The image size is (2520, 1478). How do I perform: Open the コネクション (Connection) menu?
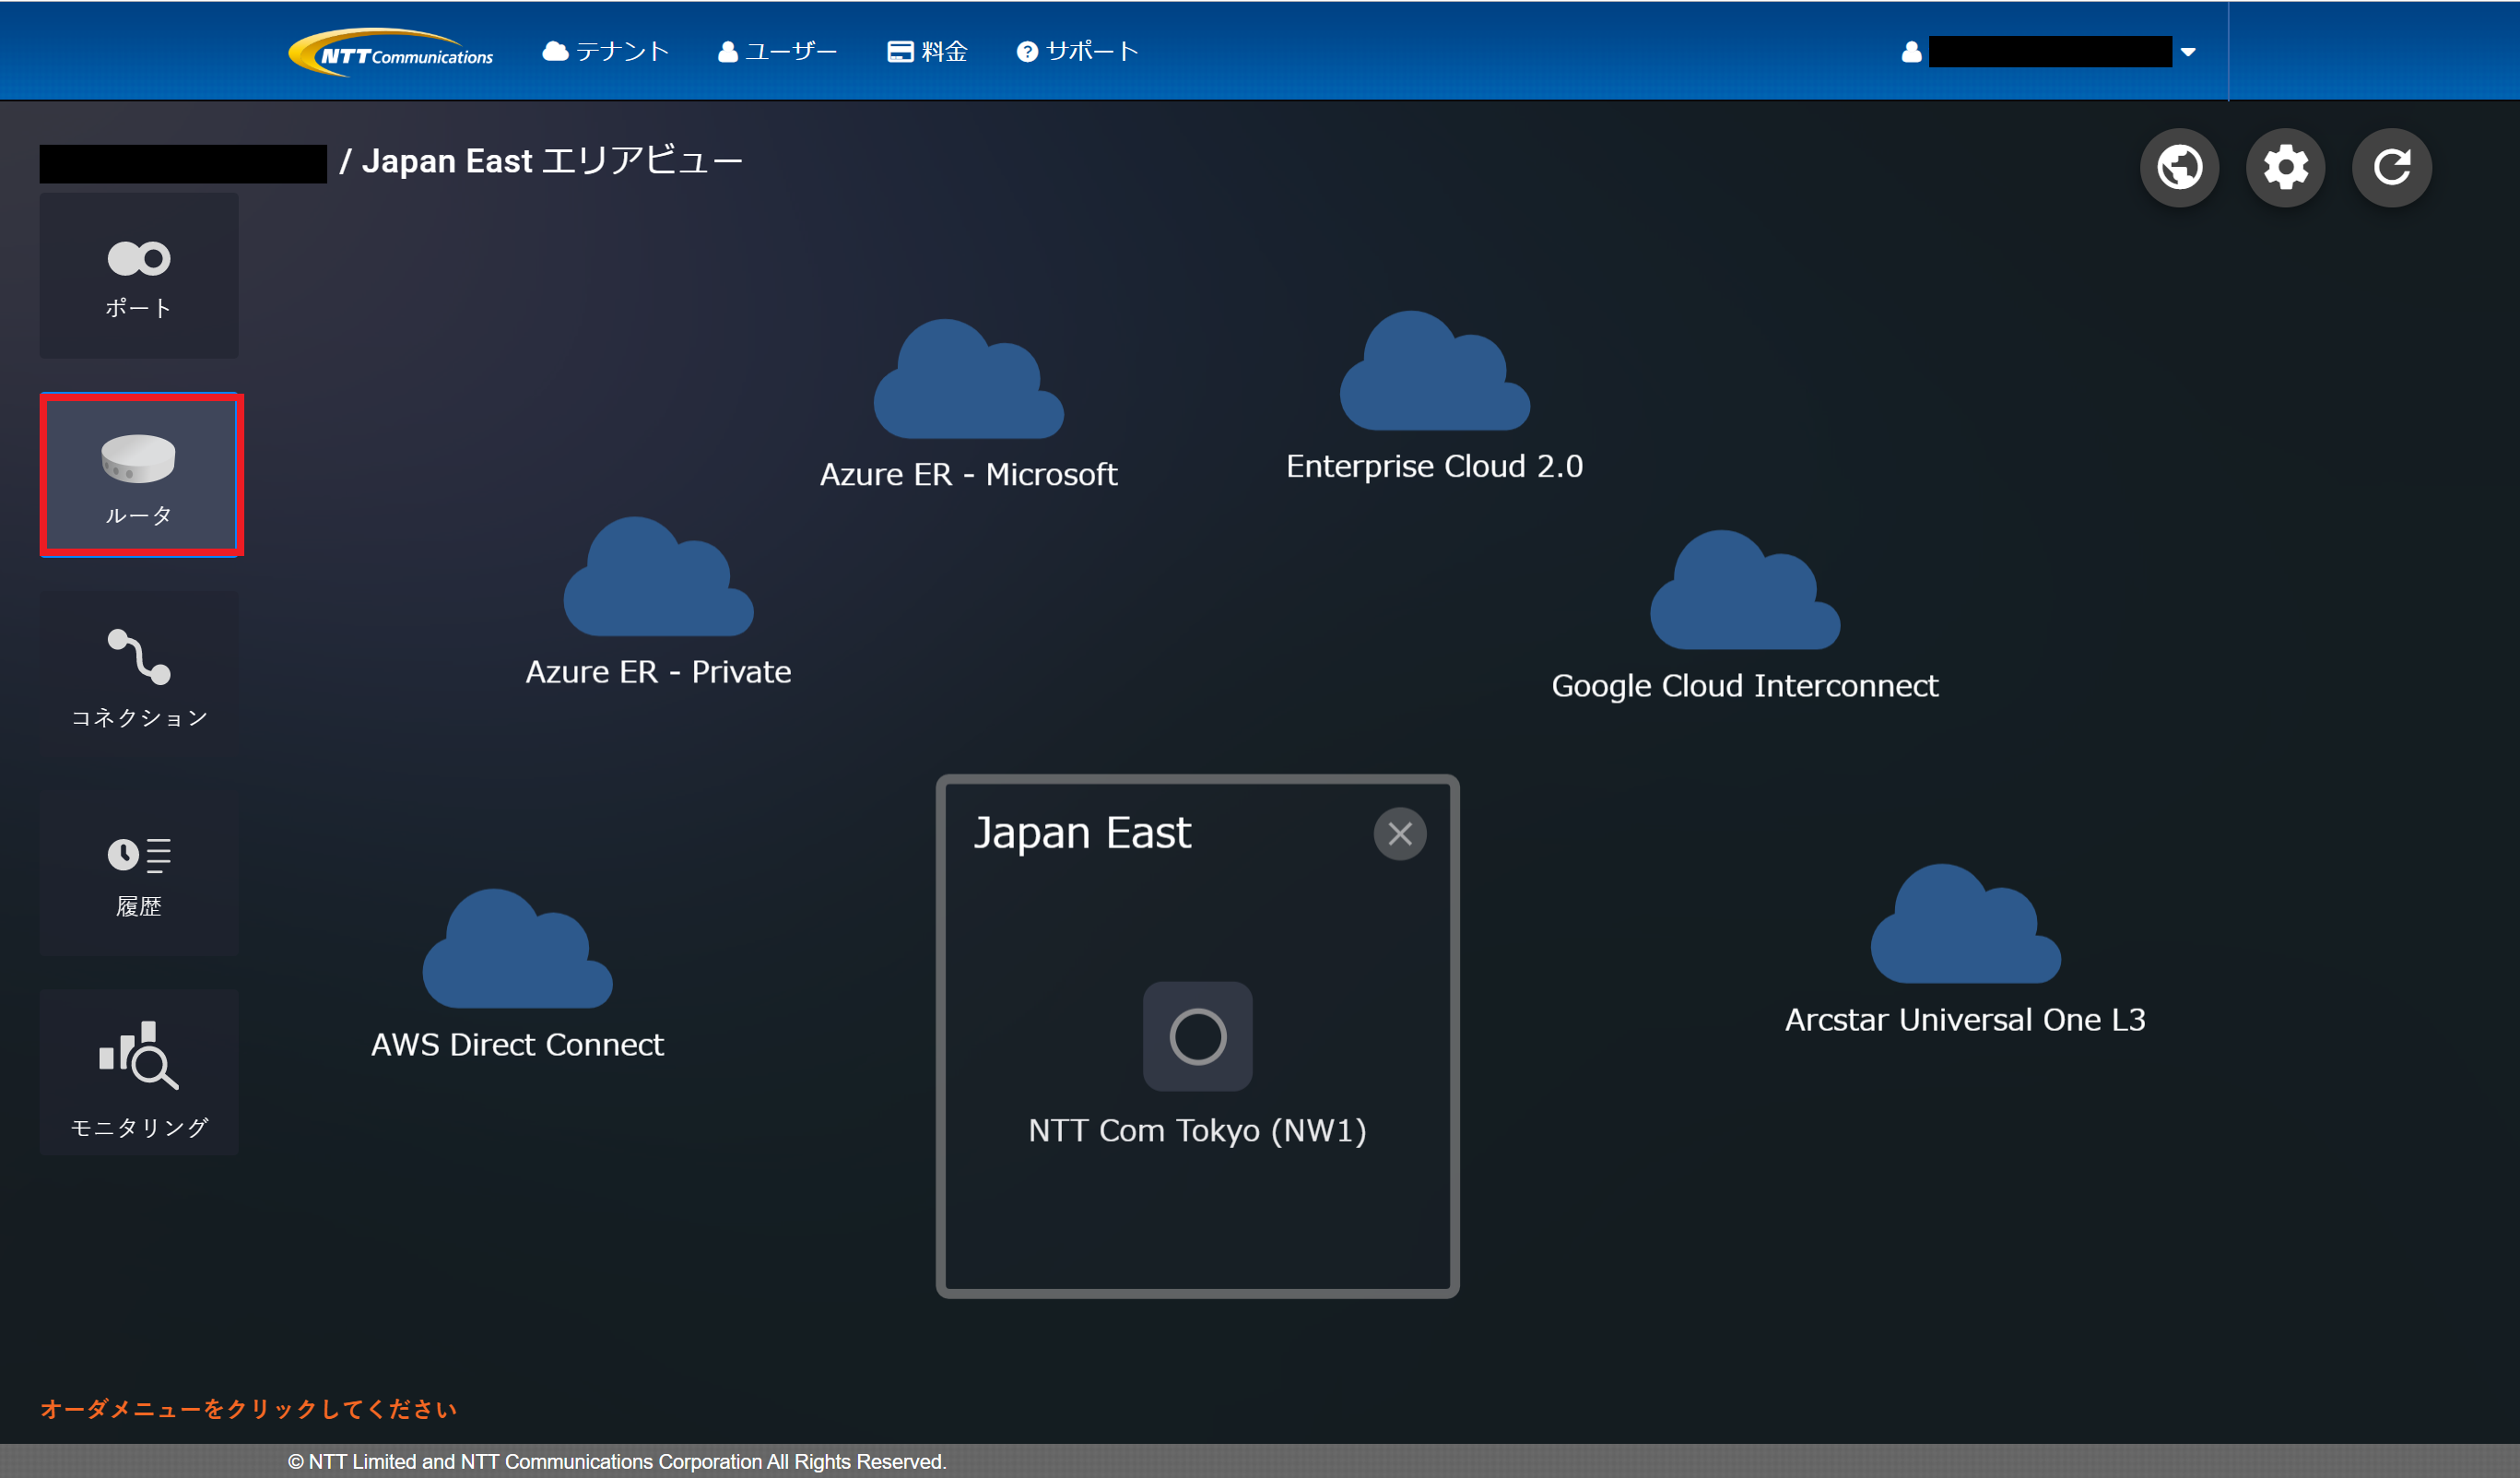[138, 675]
